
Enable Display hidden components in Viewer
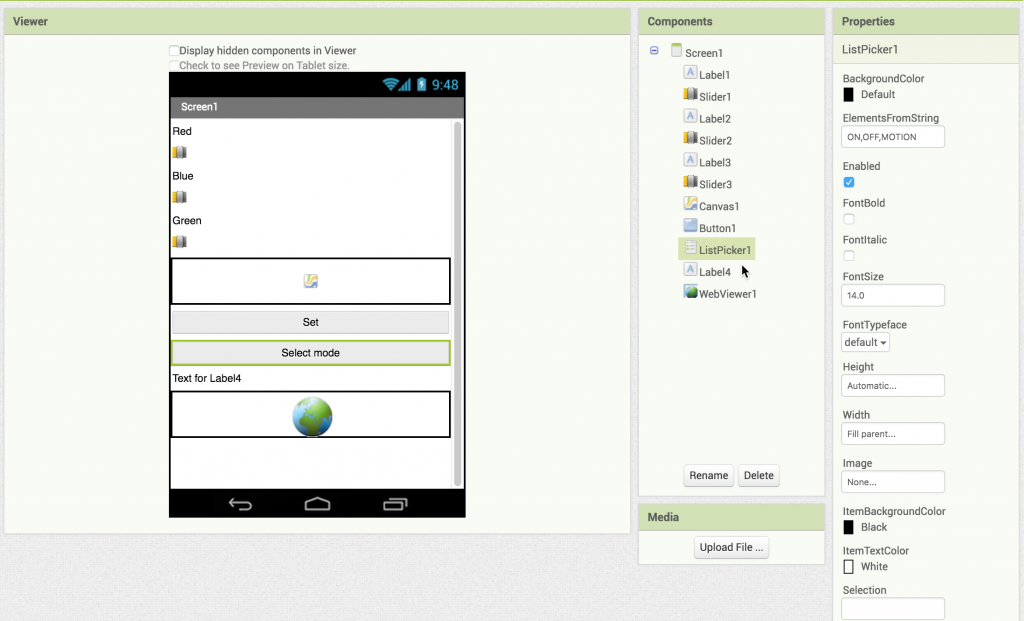(x=175, y=51)
